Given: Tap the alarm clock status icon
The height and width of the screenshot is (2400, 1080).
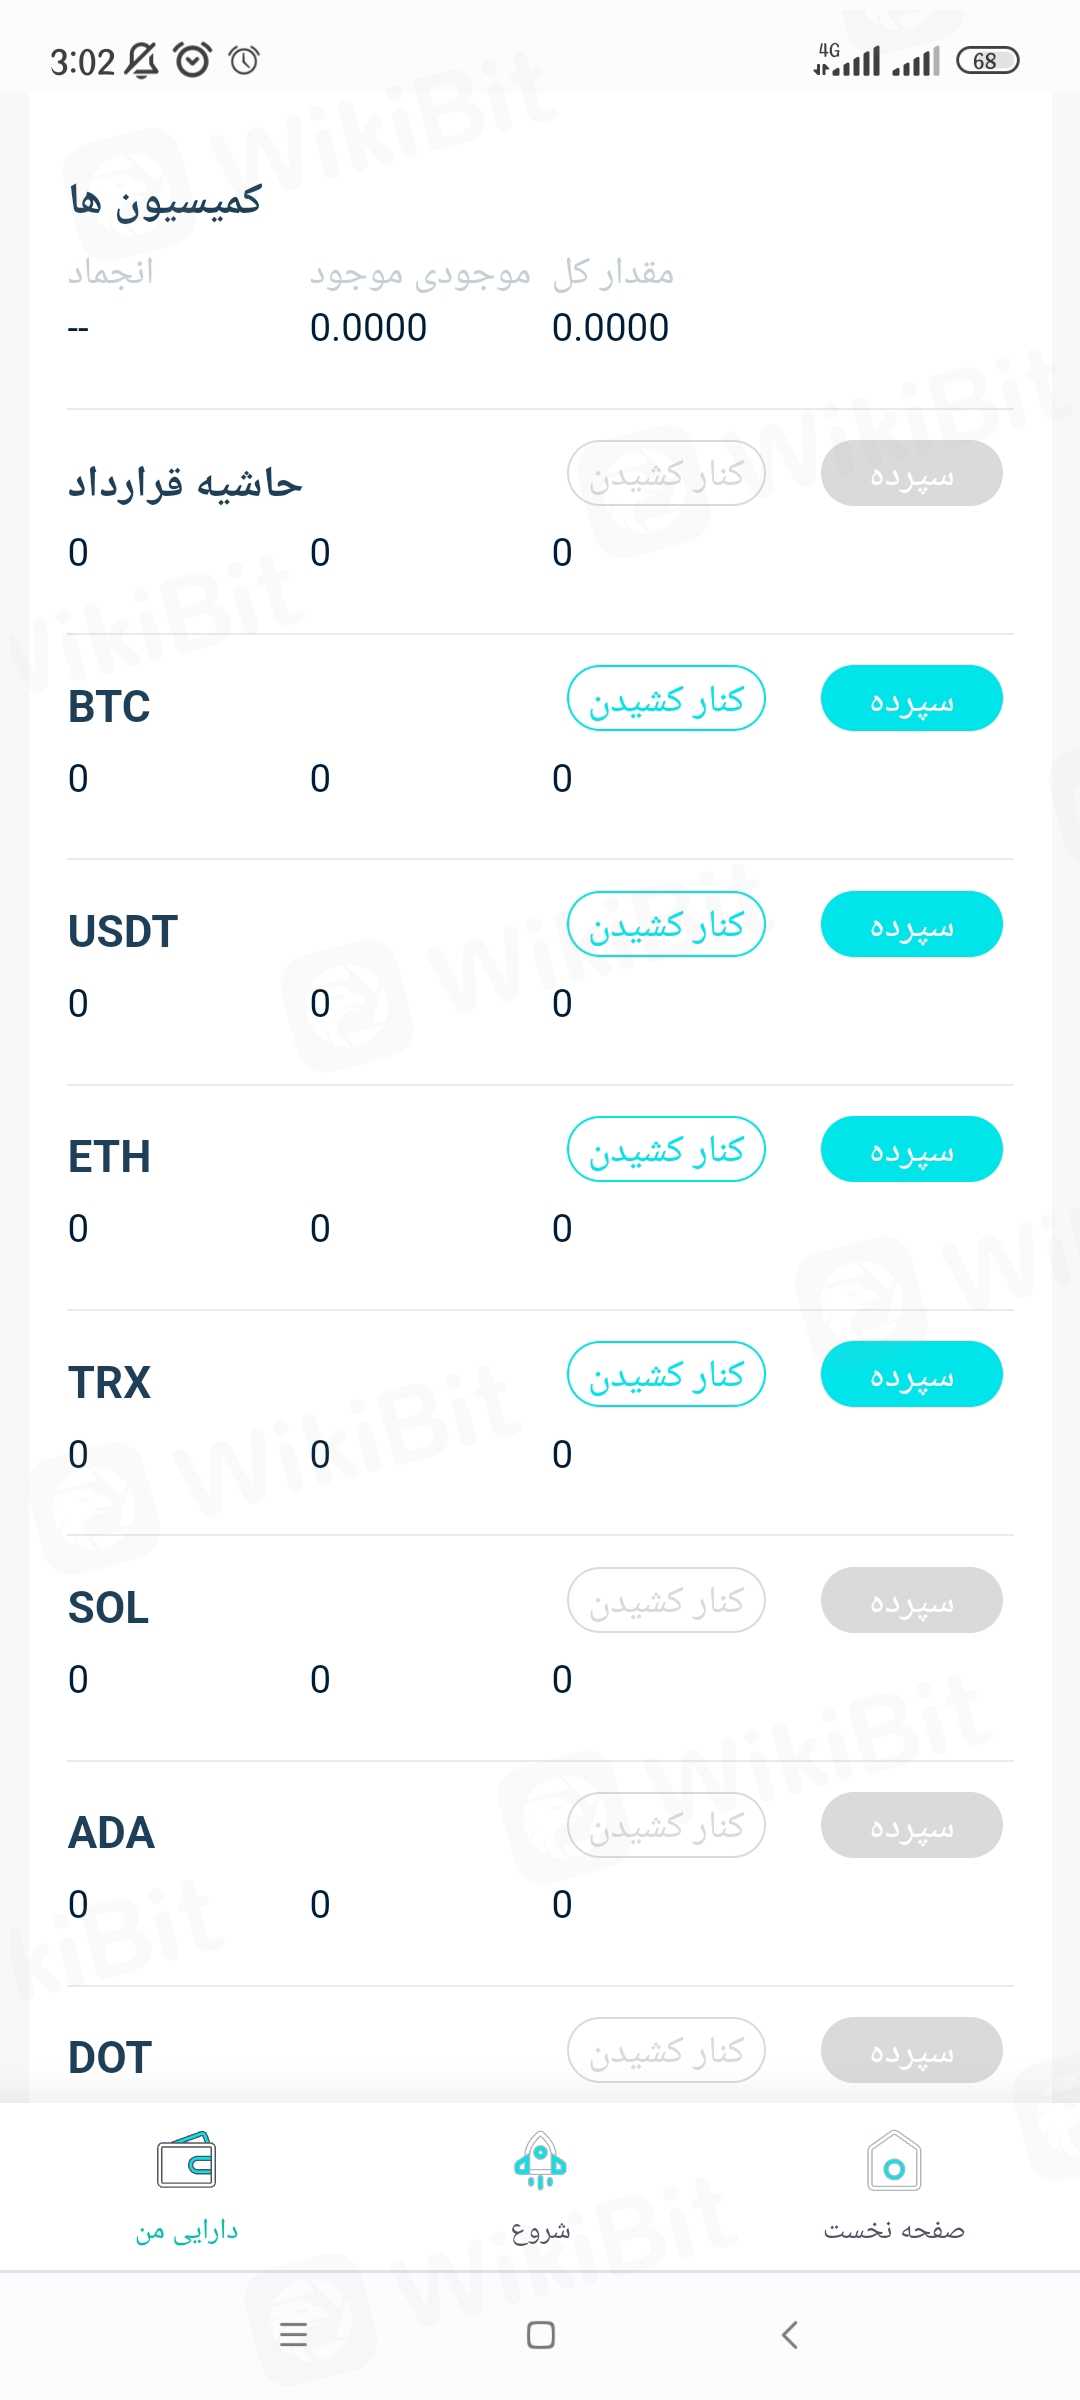Looking at the screenshot, I should 193,61.
